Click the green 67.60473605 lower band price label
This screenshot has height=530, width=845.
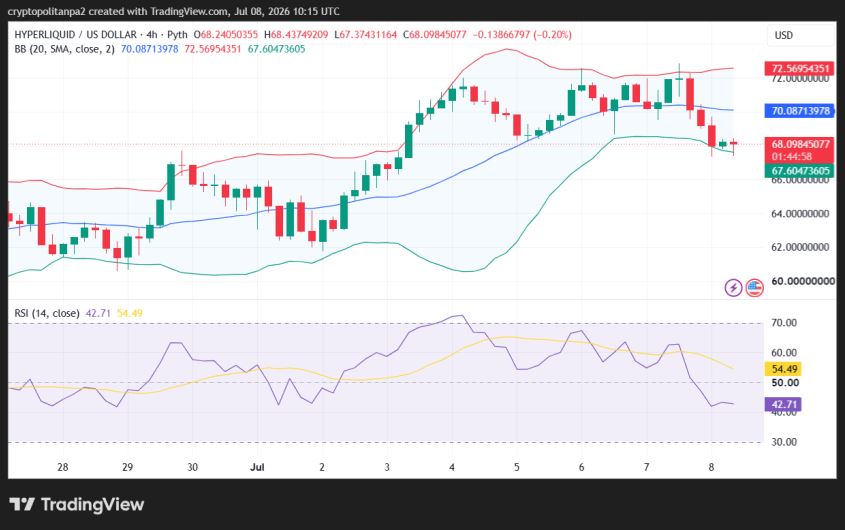[x=800, y=171]
